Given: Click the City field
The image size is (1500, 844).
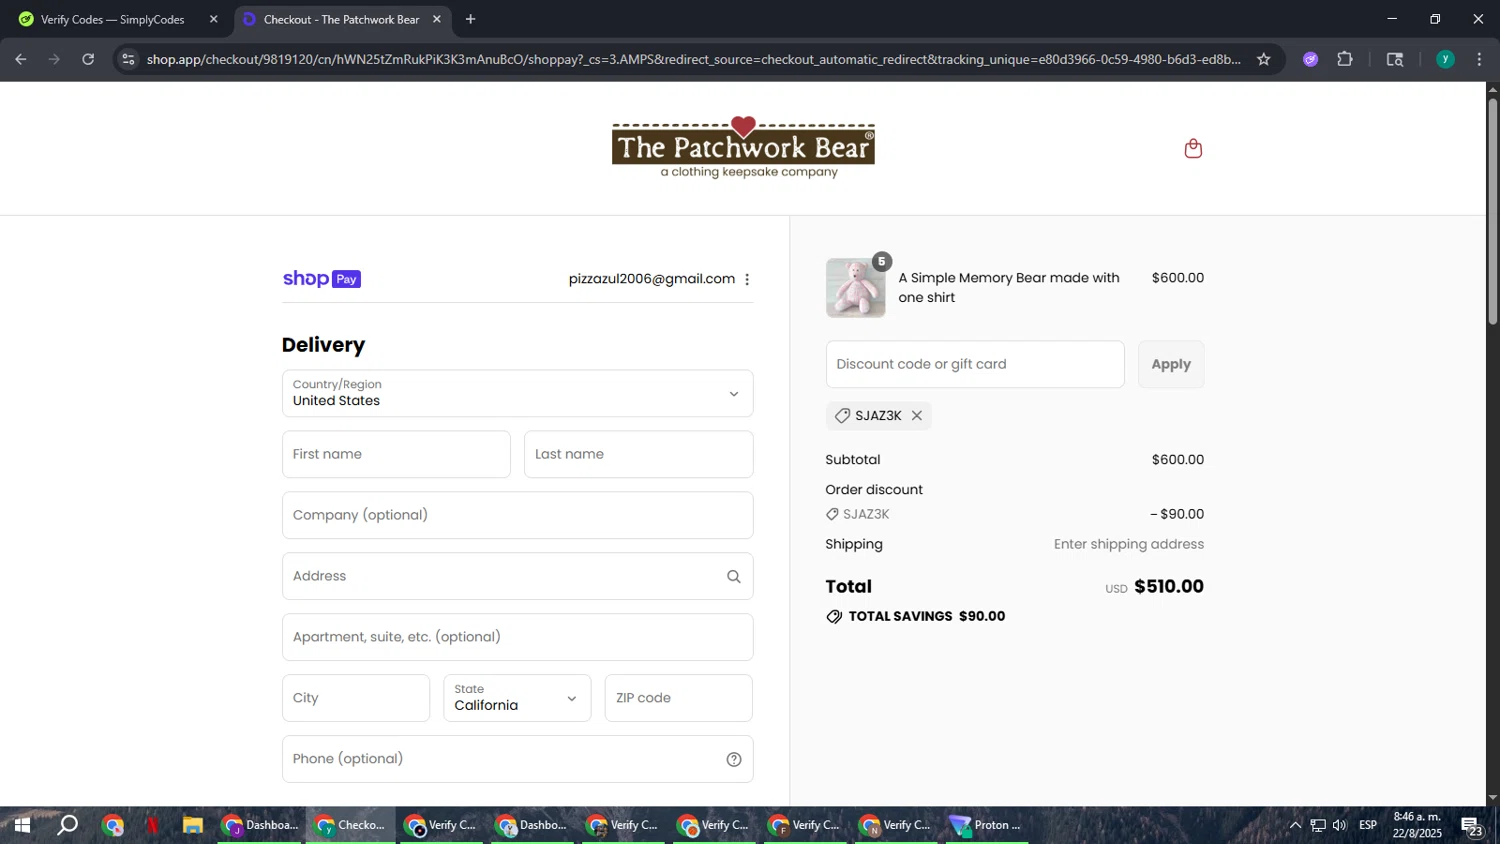Looking at the screenshot, I should pos(356,698).
